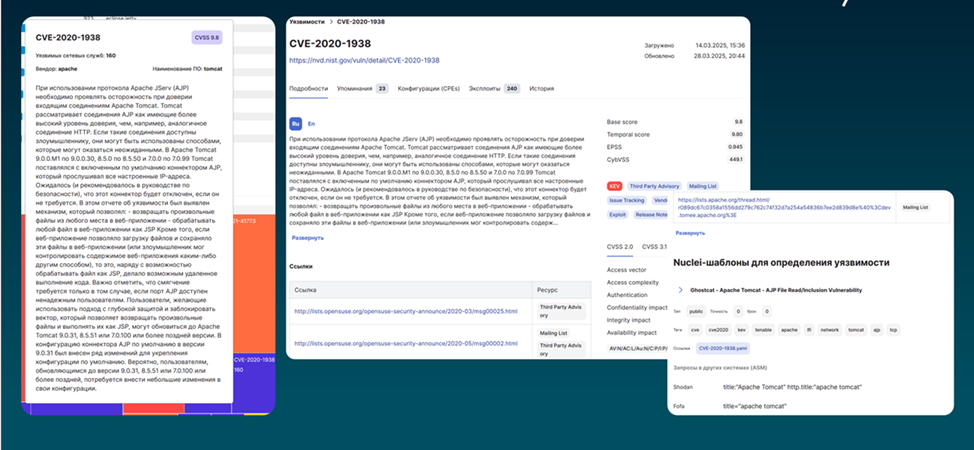
Task: Click the Ghostcat - Apache Tomcat template title
Action: (776, 290)
